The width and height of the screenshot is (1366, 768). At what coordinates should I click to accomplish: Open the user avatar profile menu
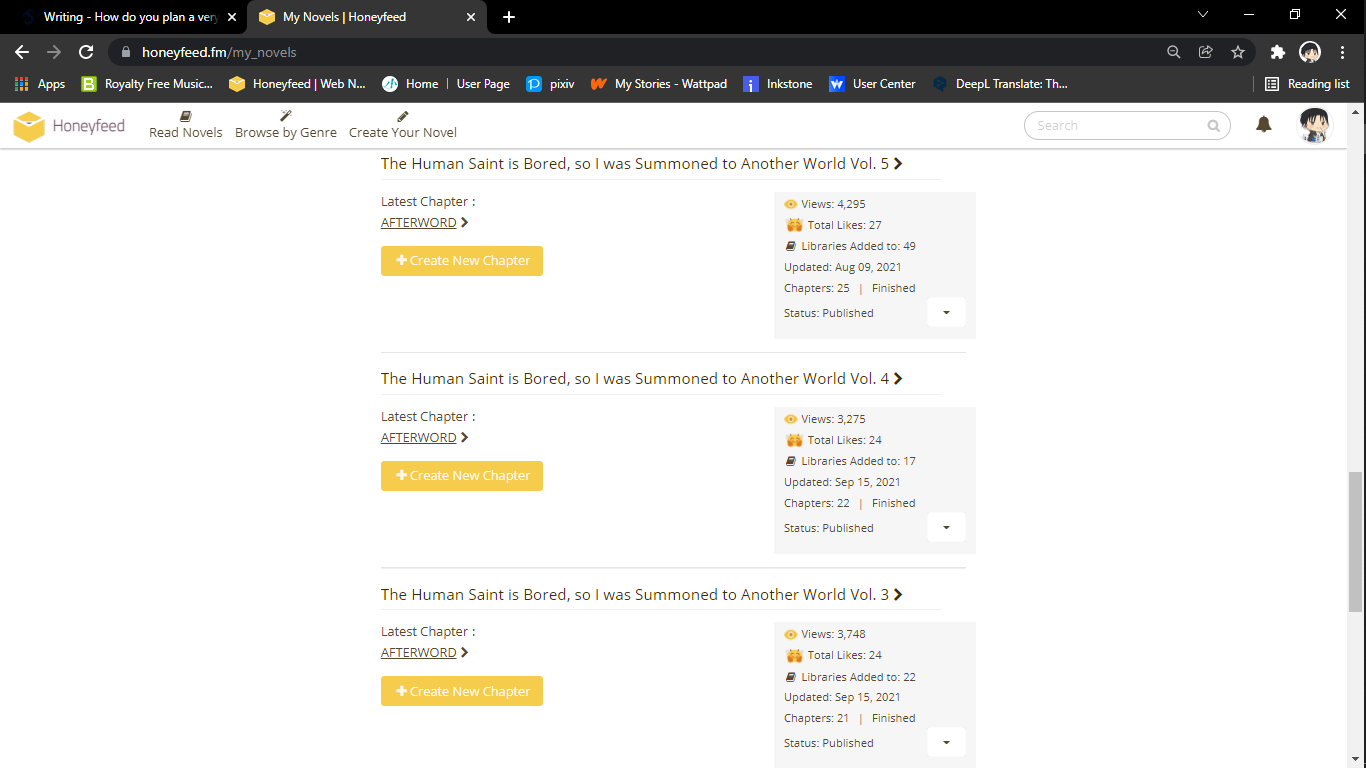(1314, 126)
